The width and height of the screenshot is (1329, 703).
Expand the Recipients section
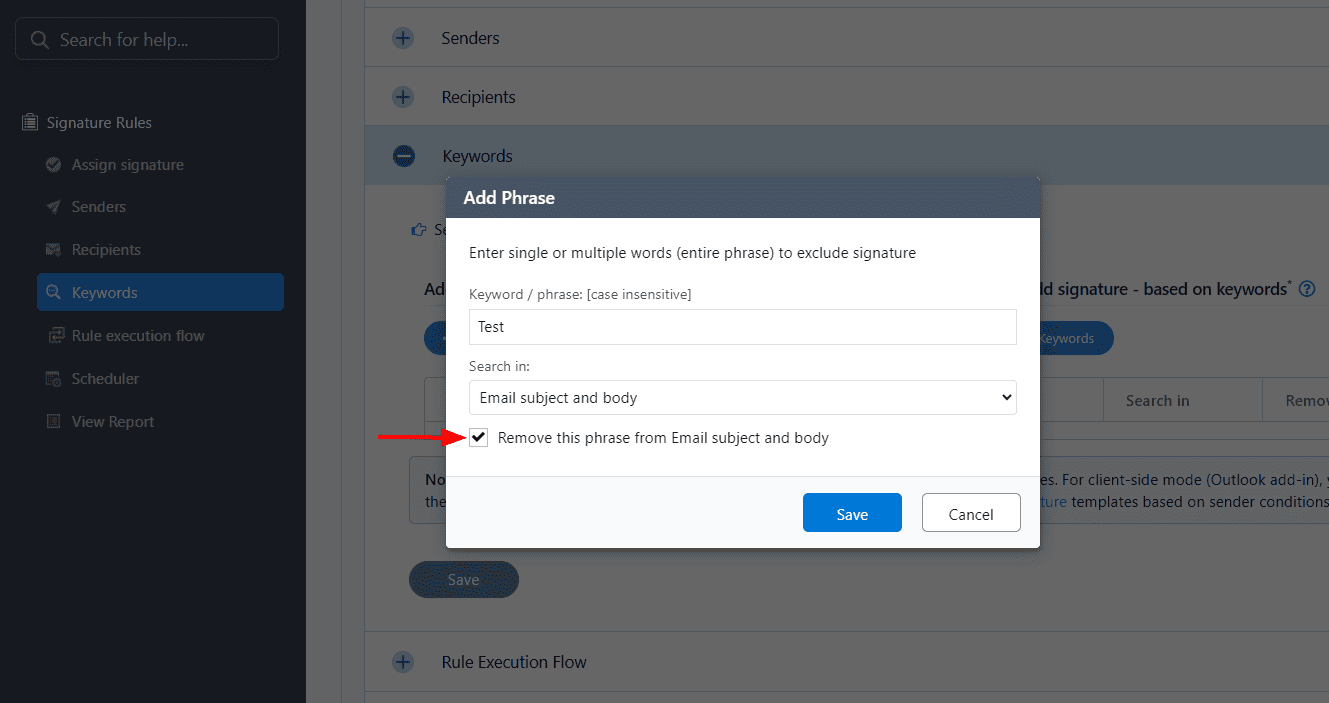pos(403,97)
